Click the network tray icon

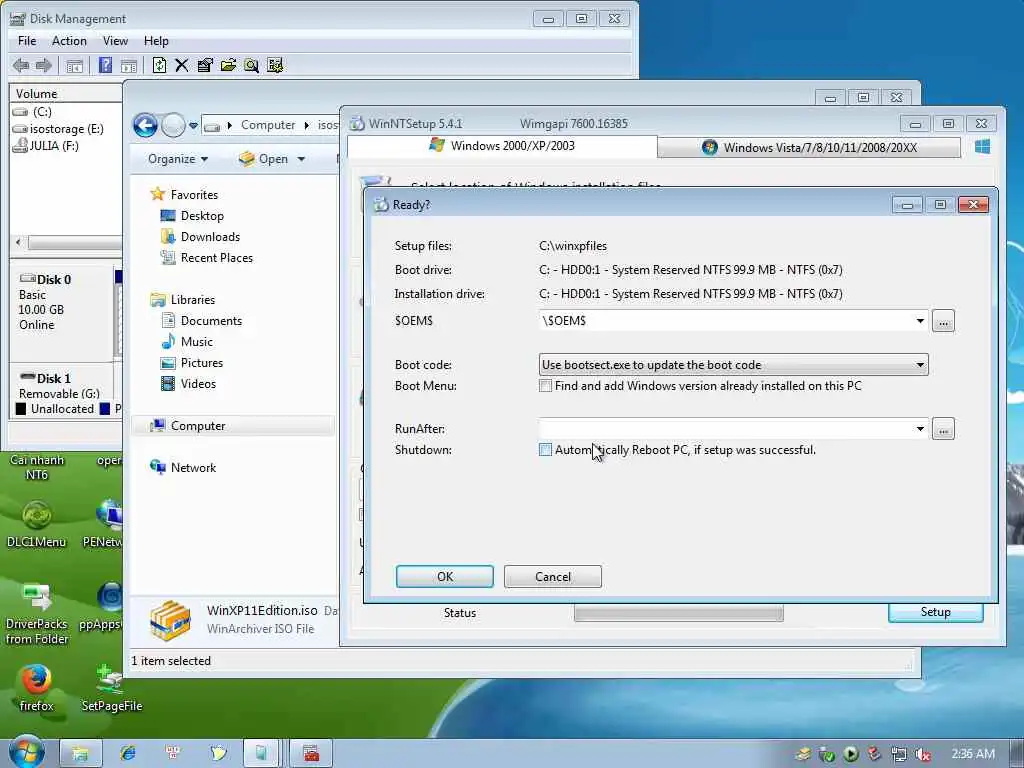pyautogui.click(x=899, y=754)
